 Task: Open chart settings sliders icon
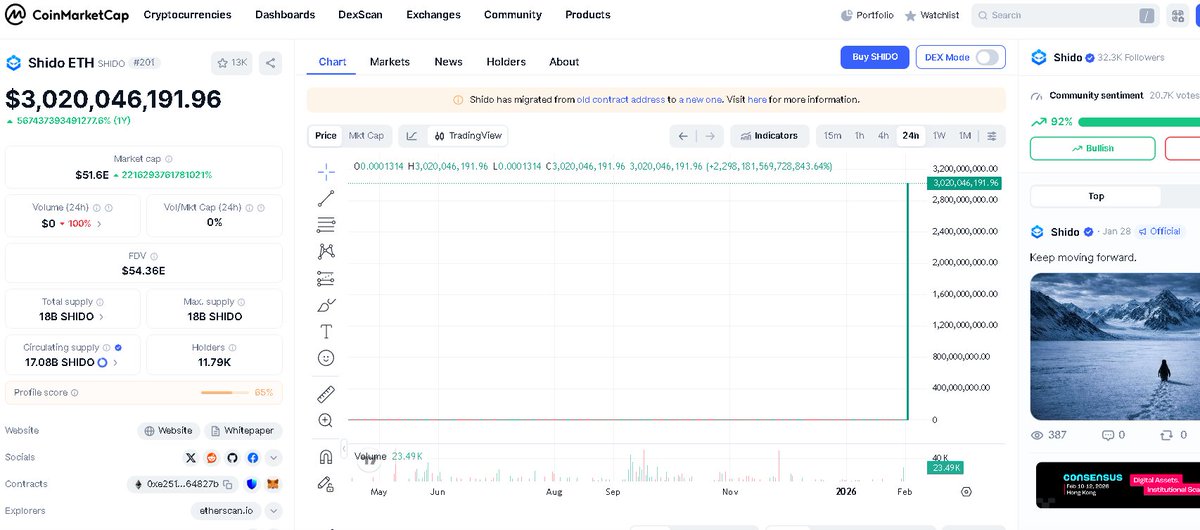992,136
